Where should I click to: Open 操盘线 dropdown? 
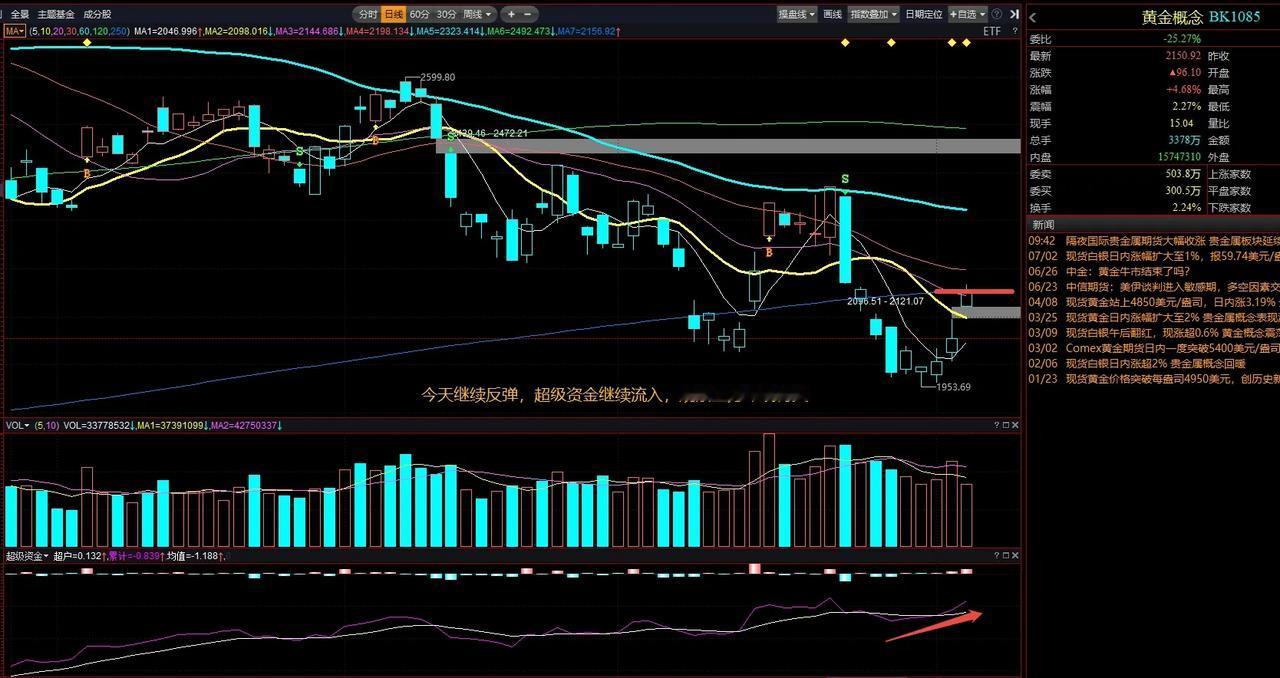(796, 14)
